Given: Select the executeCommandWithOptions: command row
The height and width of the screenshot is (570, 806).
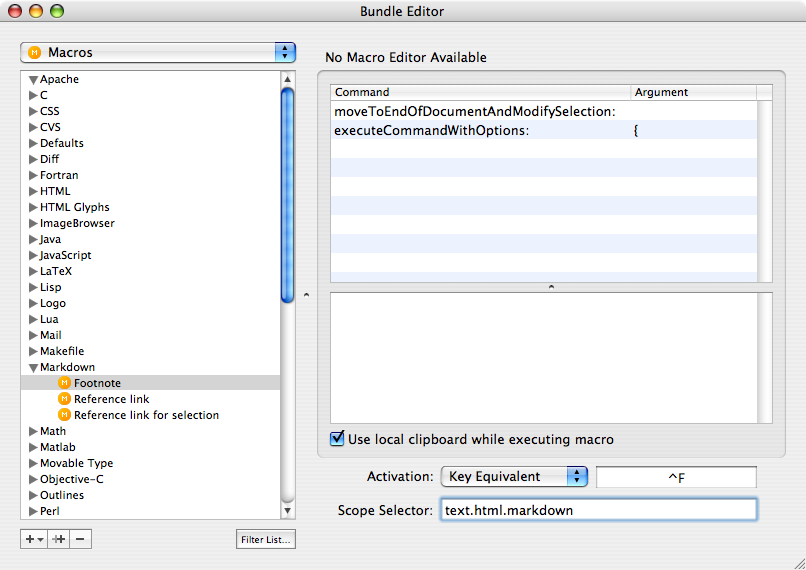Looking at the screenshot, I should (x=543, y=130).
